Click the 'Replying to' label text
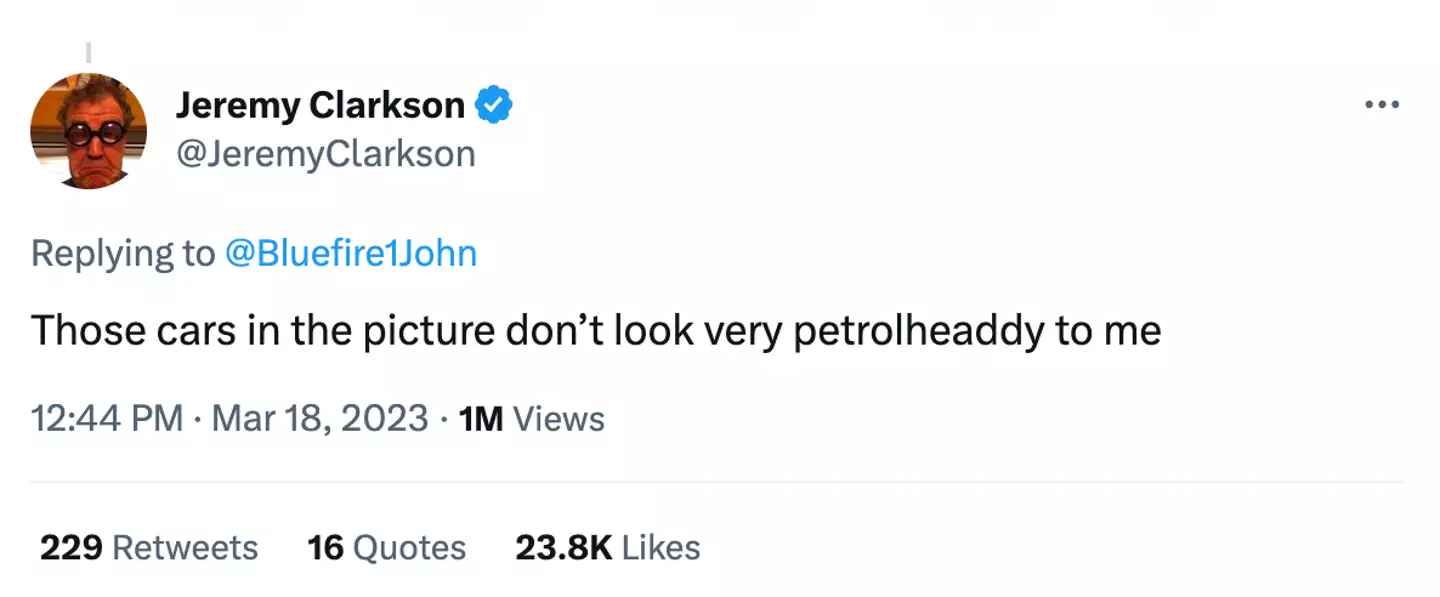Screen dimensions: 1440x597 pos(123,253)
